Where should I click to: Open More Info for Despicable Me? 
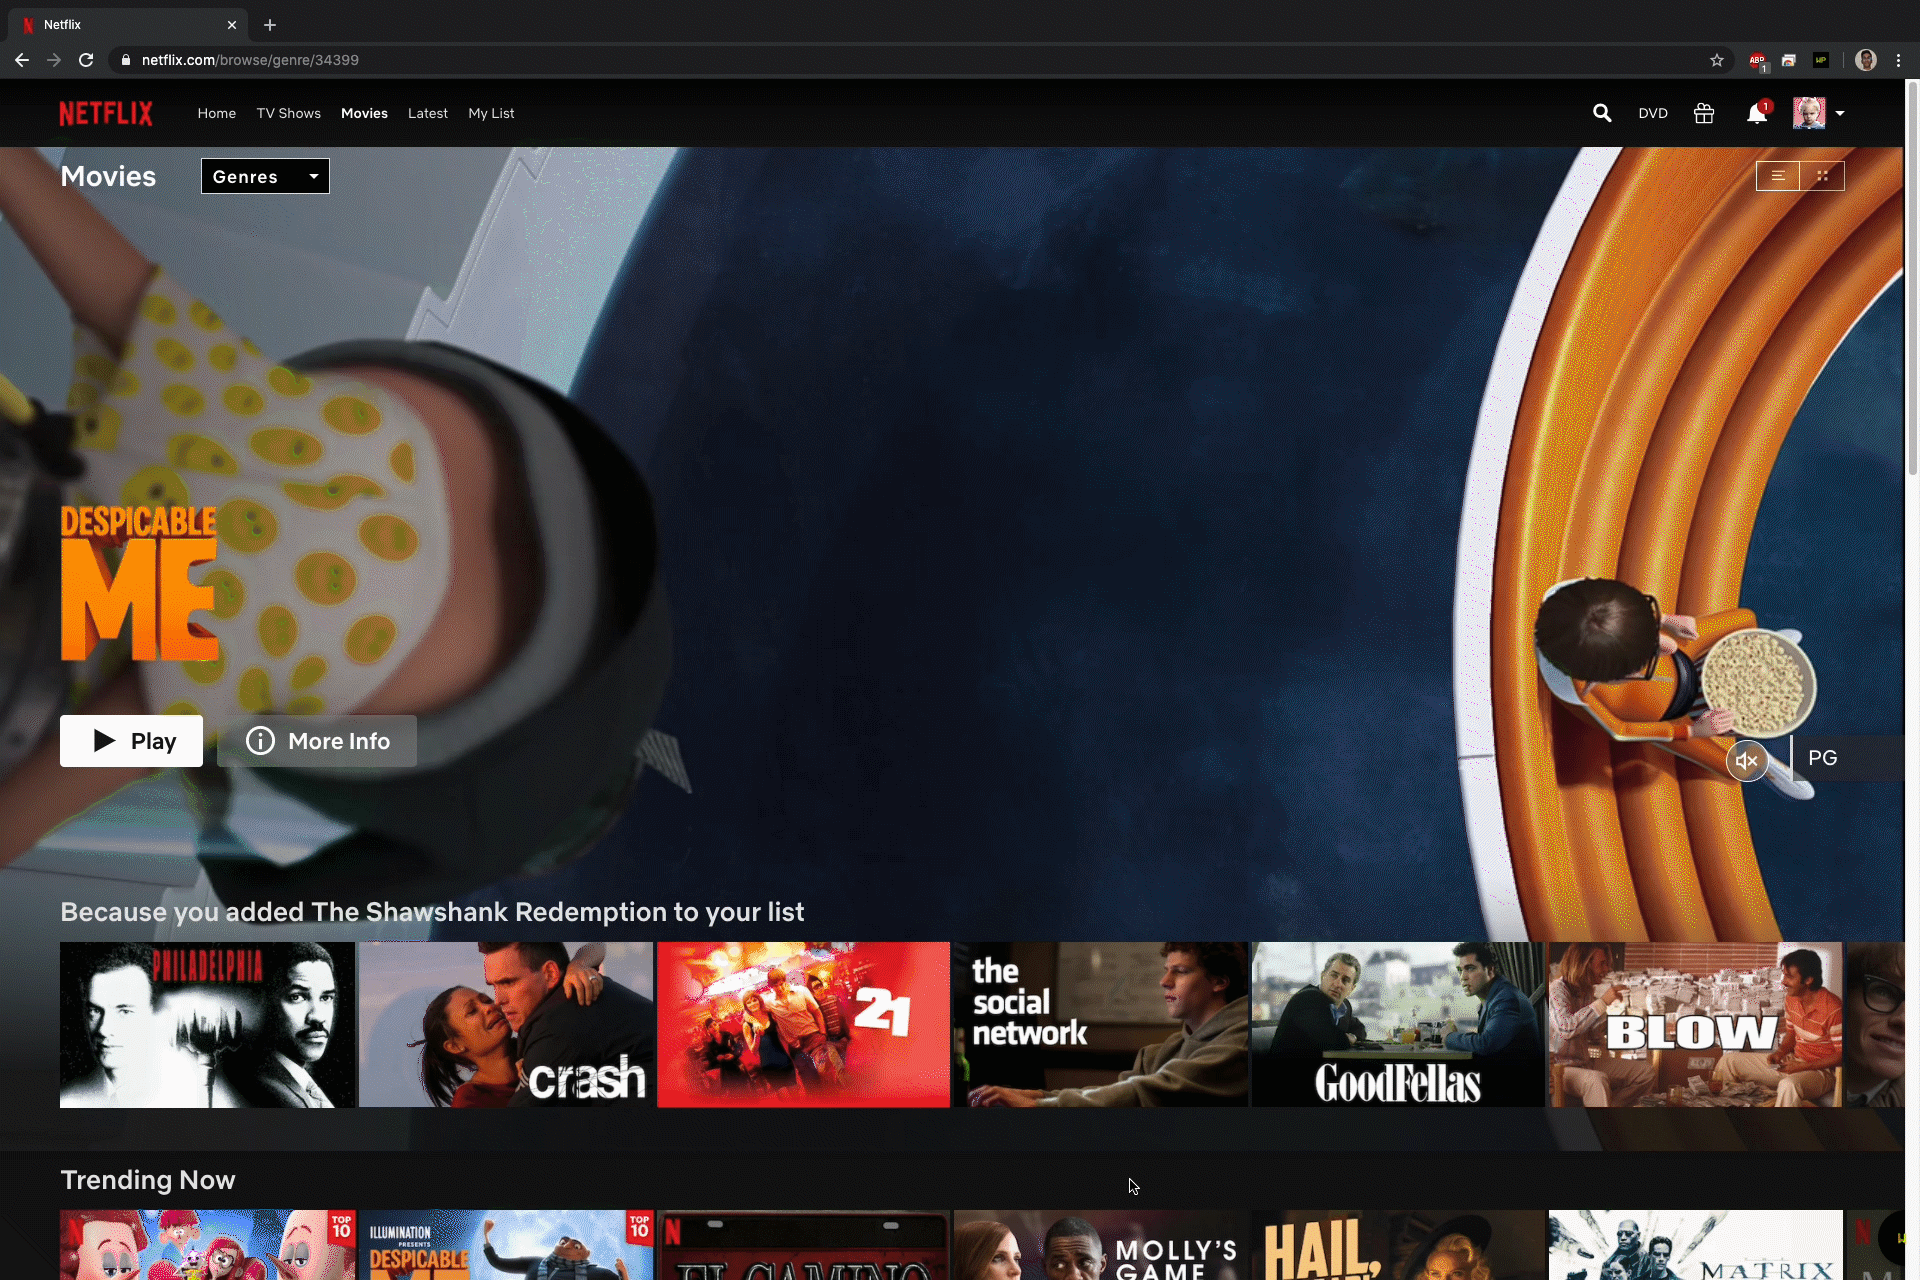pyautogui.click(x=317, y=741)
